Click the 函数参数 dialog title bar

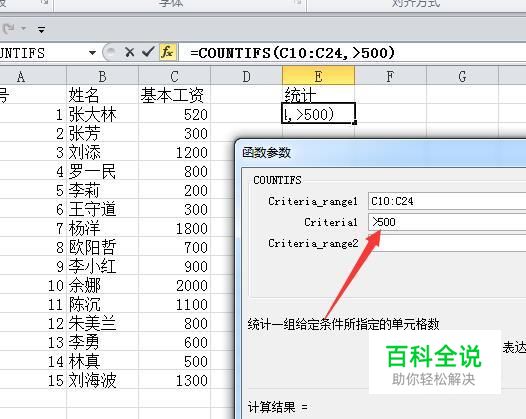381,153
